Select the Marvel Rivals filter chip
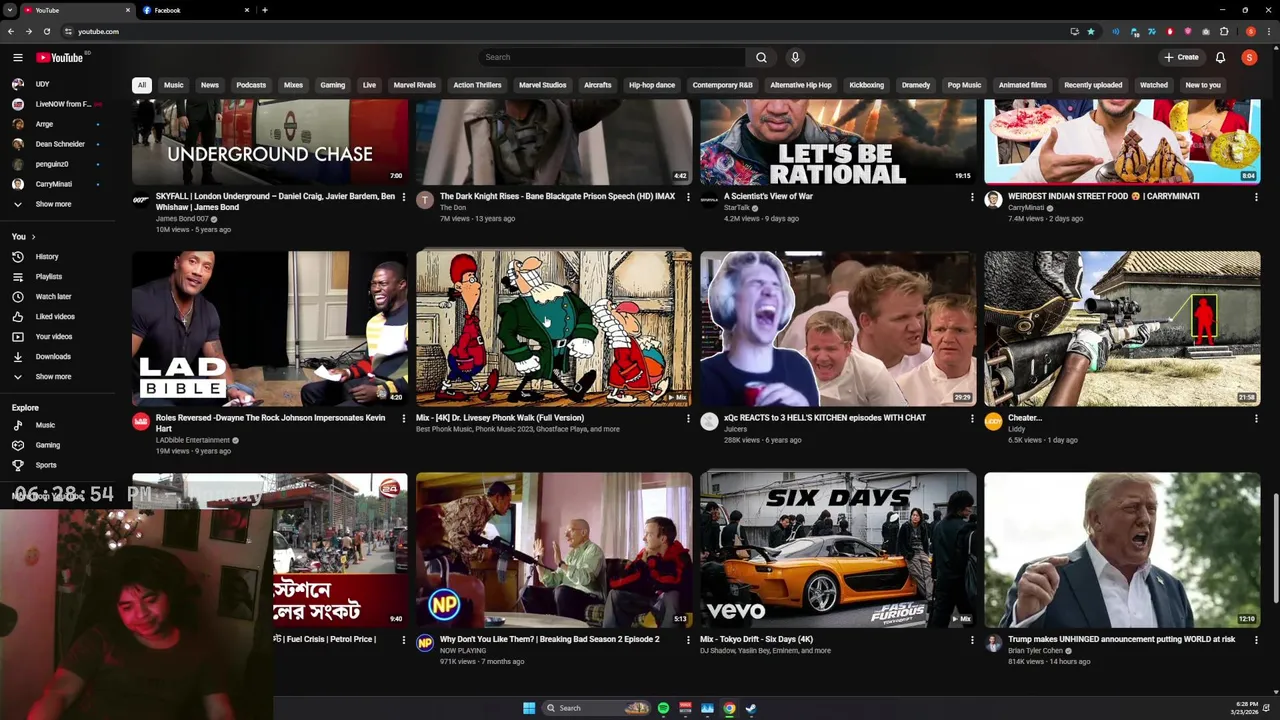Viewport: 1280px width, 720px height. click(414, 85)
